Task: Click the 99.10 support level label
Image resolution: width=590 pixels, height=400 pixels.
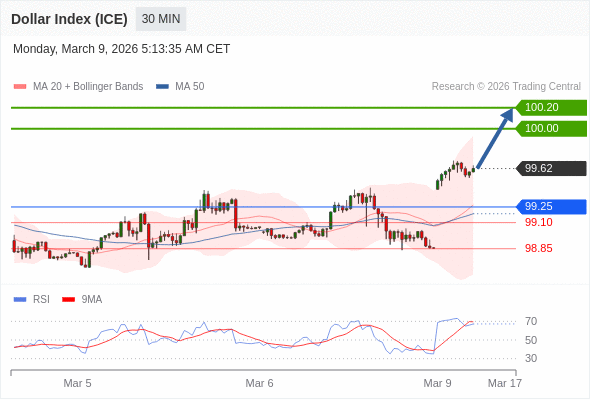Action: pos(539,222)
